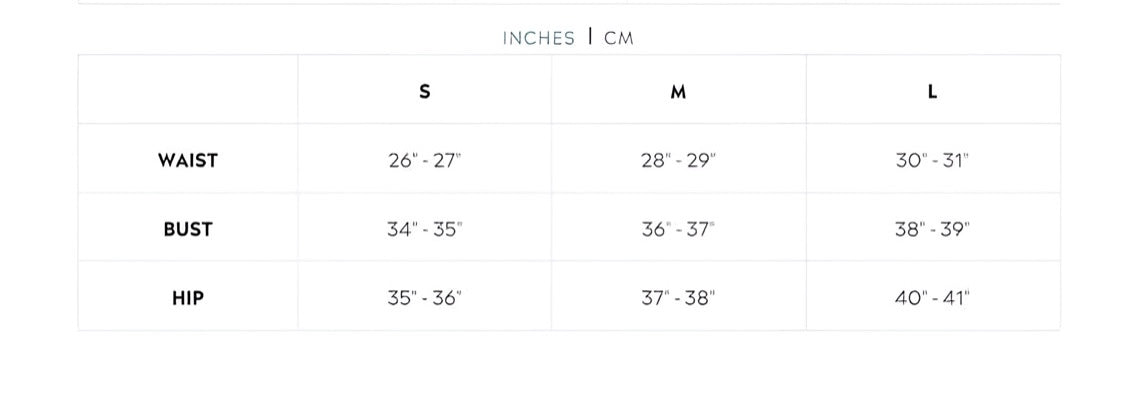Select the HIP row label
This screenshot has height=415, width=1140.
pyautogui.click(x=187, y=297)
